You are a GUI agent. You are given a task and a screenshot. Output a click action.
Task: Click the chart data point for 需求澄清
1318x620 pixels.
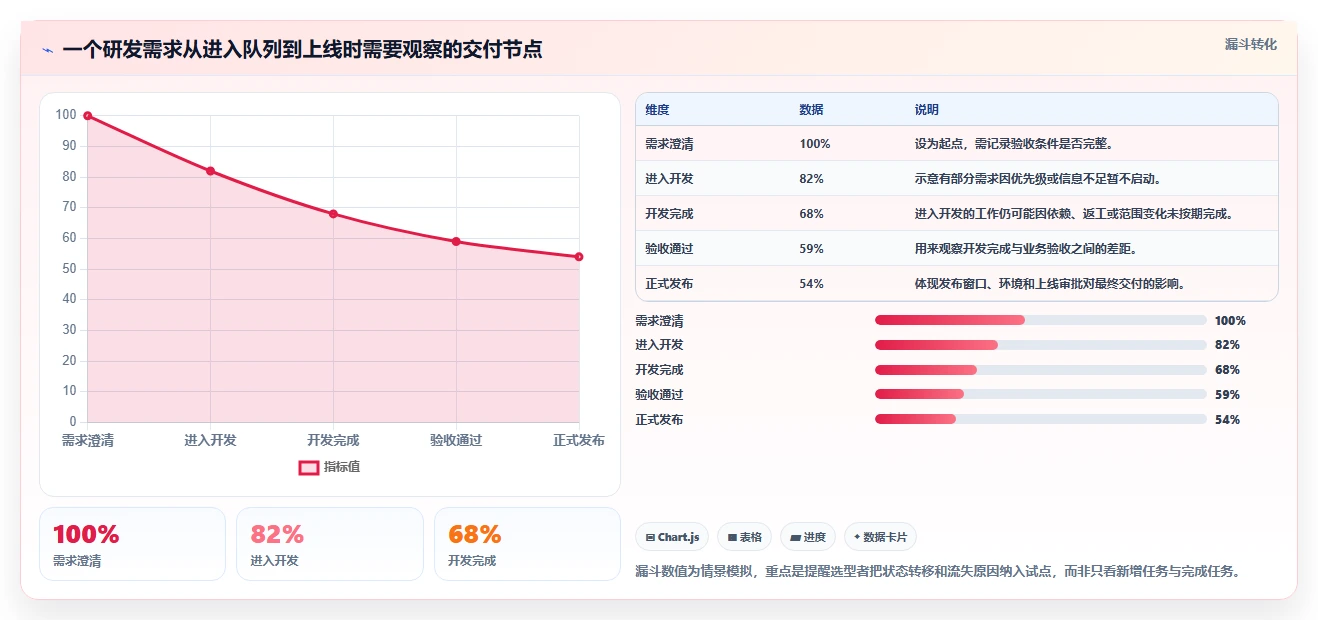coord(88,116)
